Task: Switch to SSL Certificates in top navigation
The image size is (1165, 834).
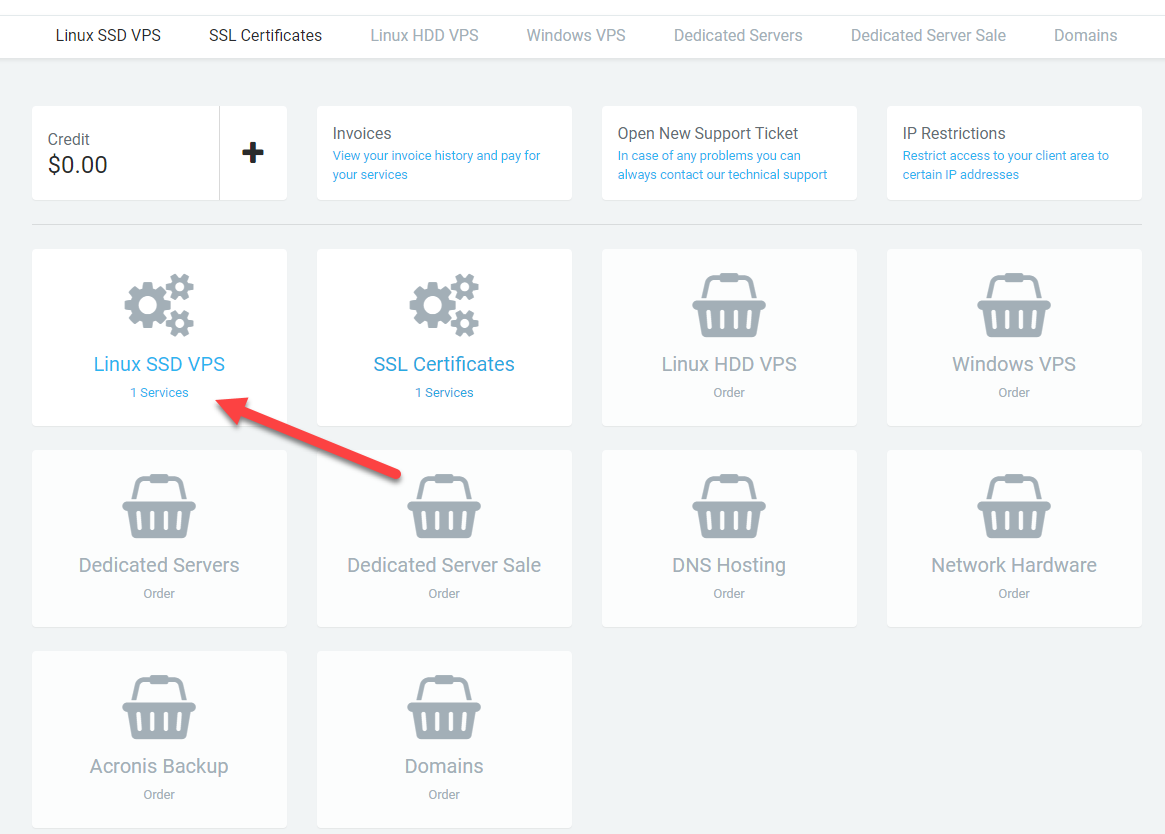Action: tap(265, 36)
